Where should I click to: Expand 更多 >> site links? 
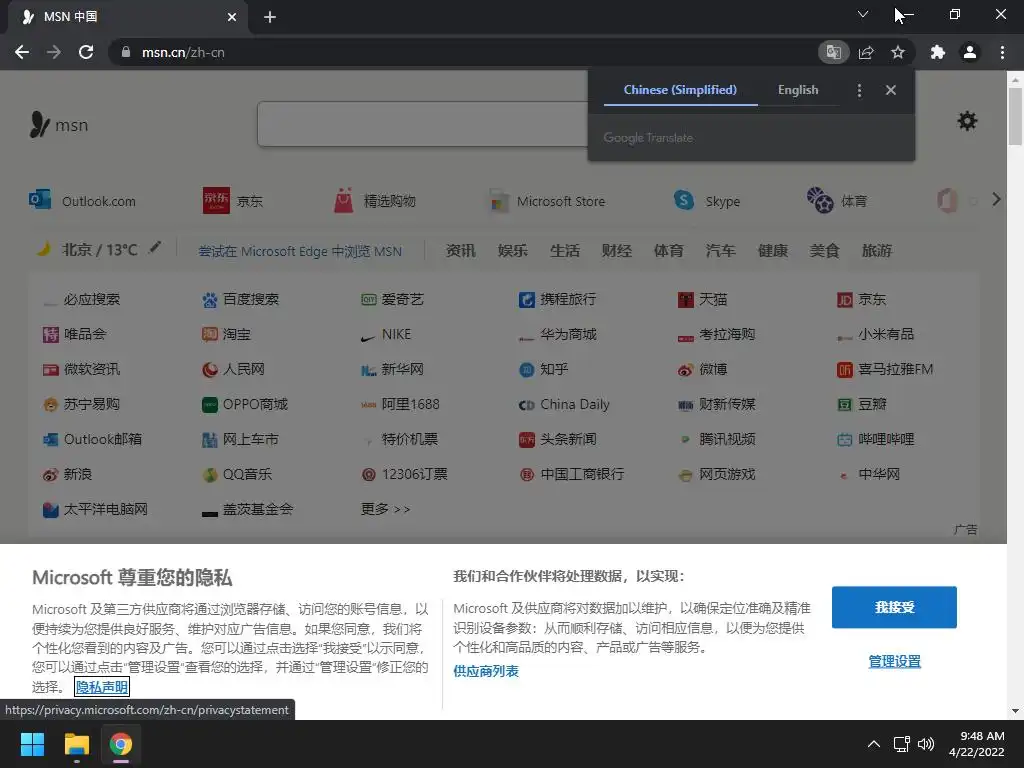coord(385,509)
